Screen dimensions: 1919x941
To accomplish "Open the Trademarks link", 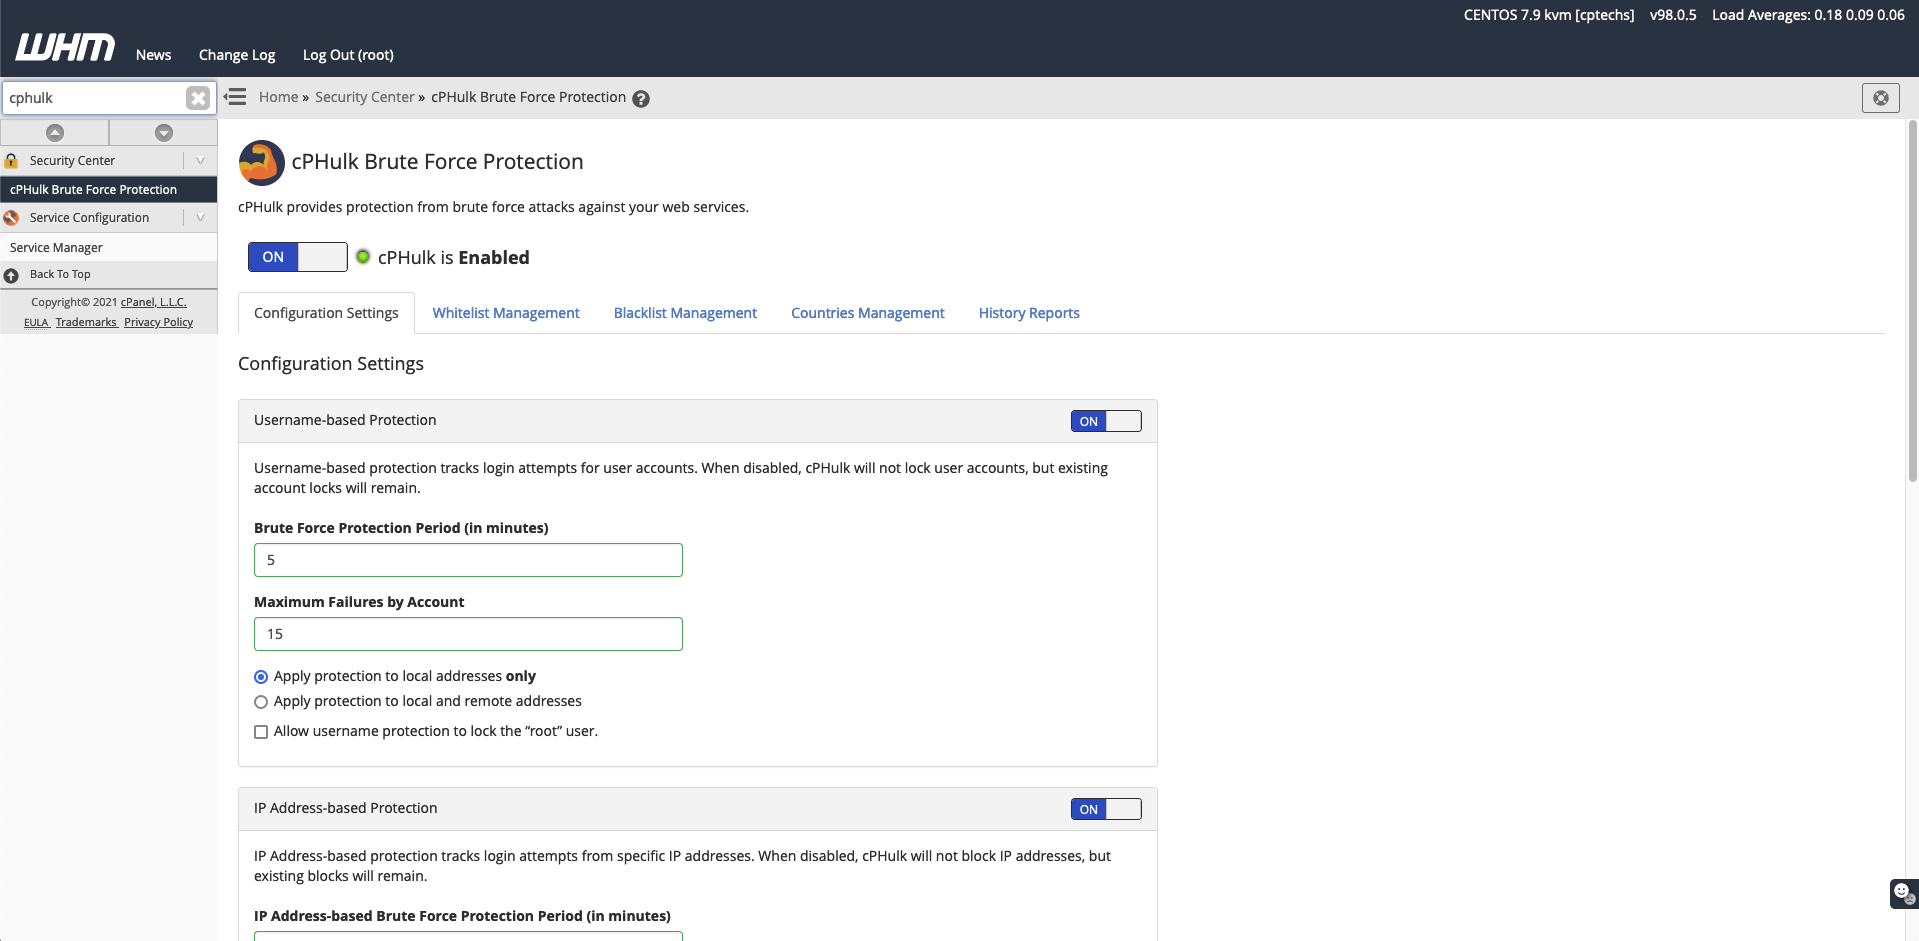I will pos(86,322).
